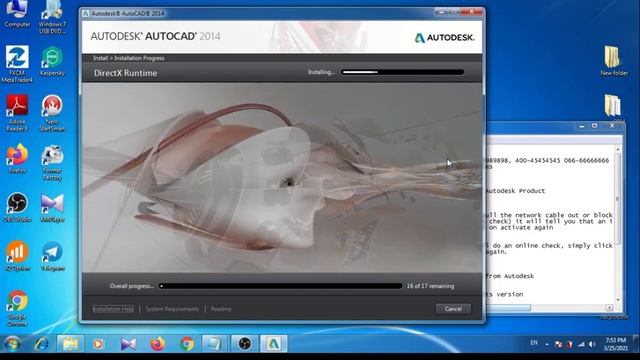This screenshot has width=640, height=360.
Task: Click the Notepad vertical scrollbar
Action: click(618, 225)
